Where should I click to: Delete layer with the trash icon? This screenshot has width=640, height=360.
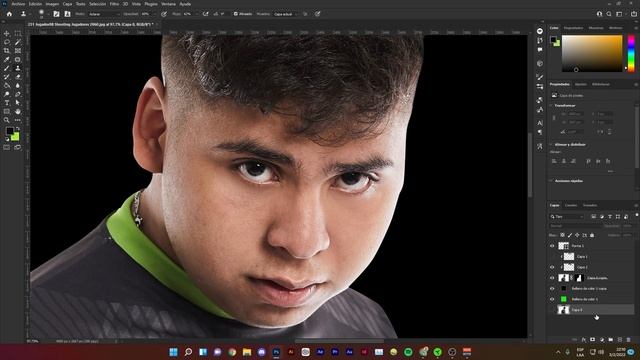pos(629,340)
